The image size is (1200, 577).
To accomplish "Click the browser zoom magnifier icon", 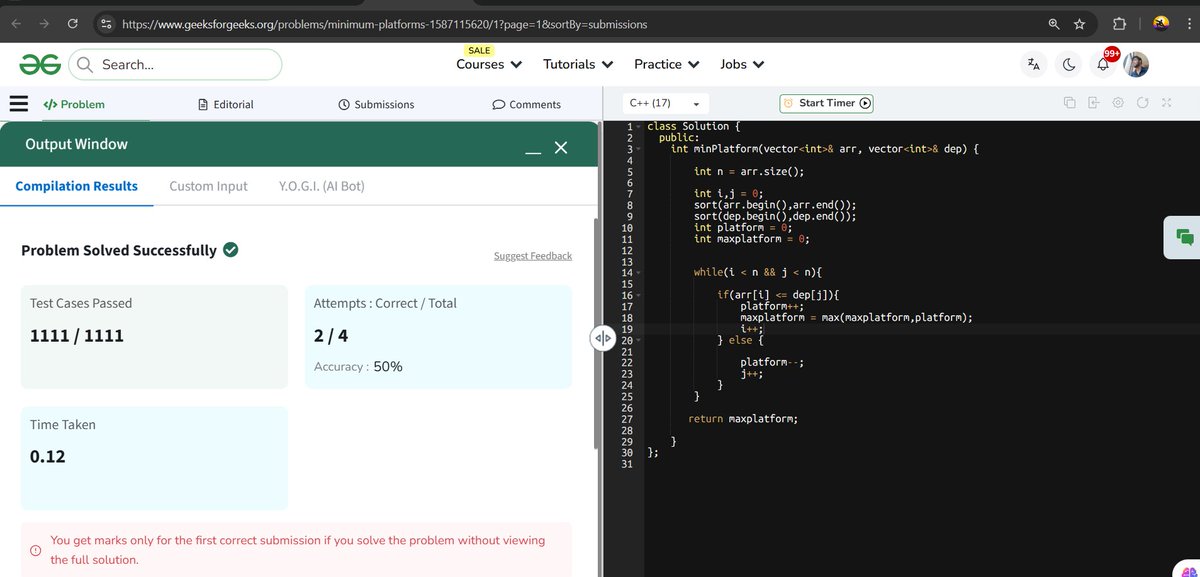I will click(1054, 23).
